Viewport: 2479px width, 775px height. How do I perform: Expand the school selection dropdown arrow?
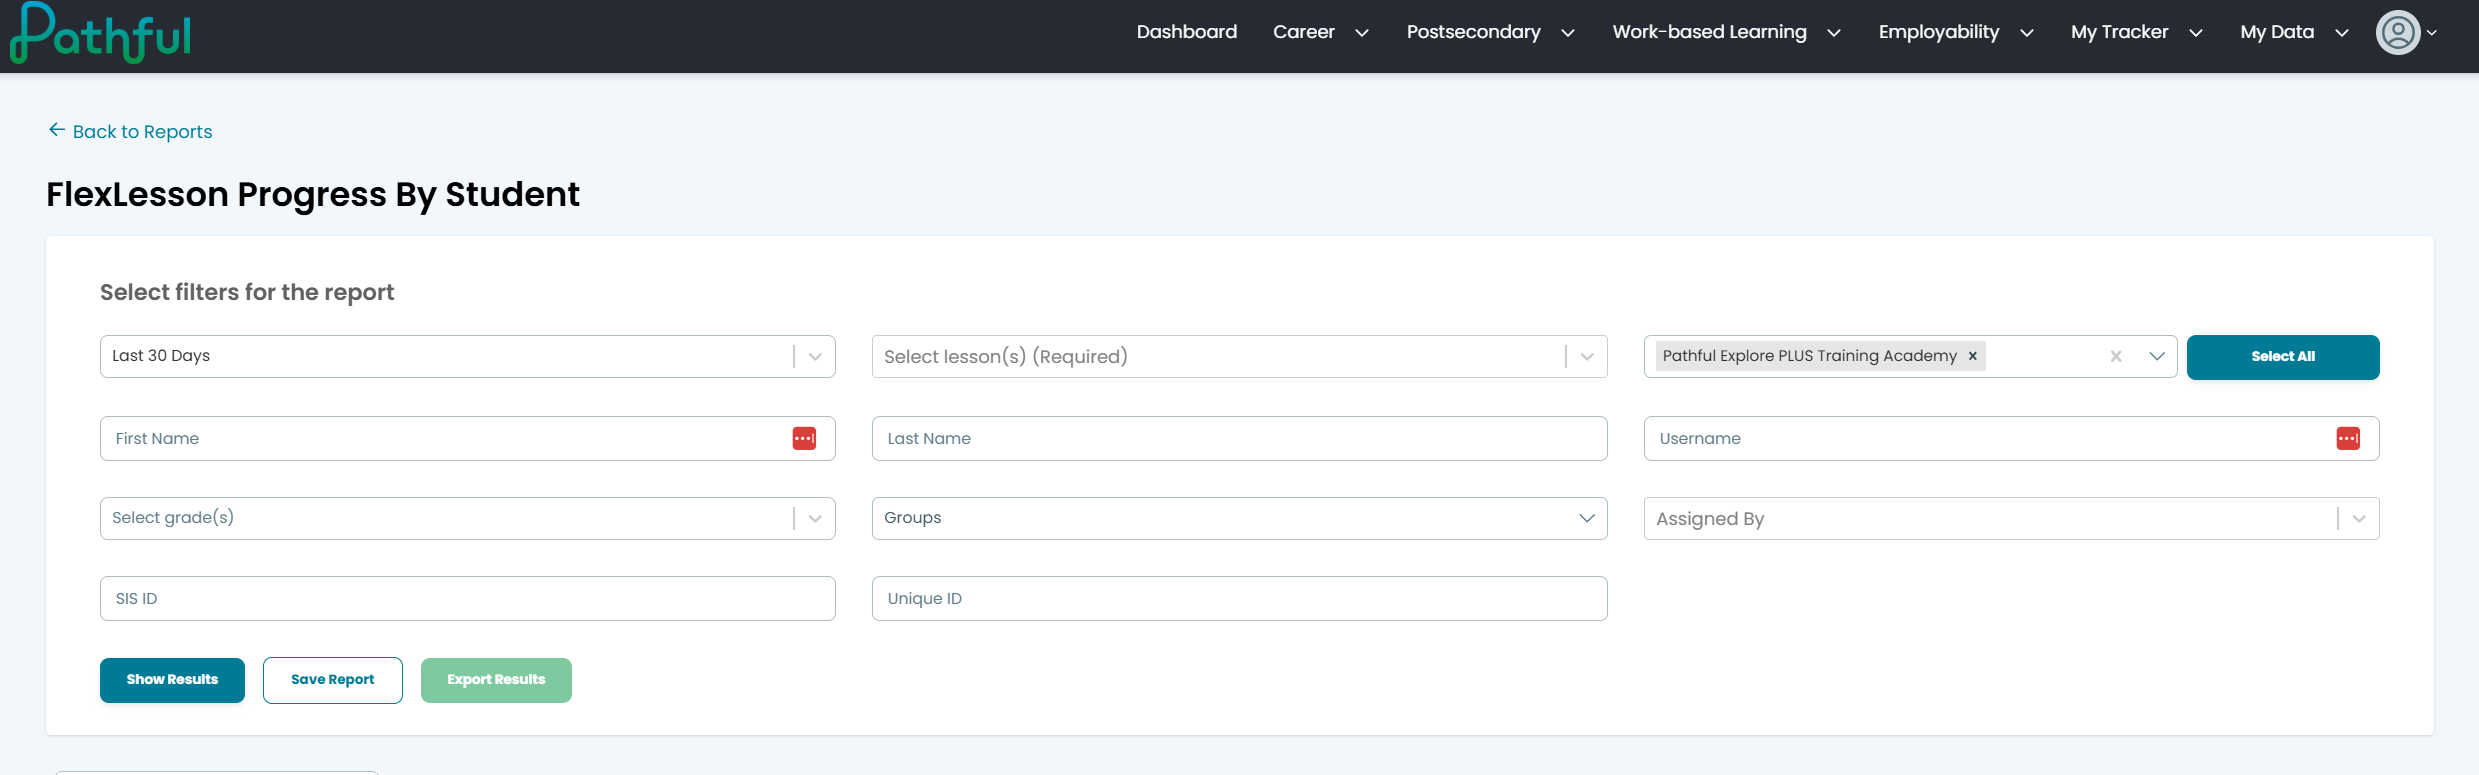click(2157, 356)
